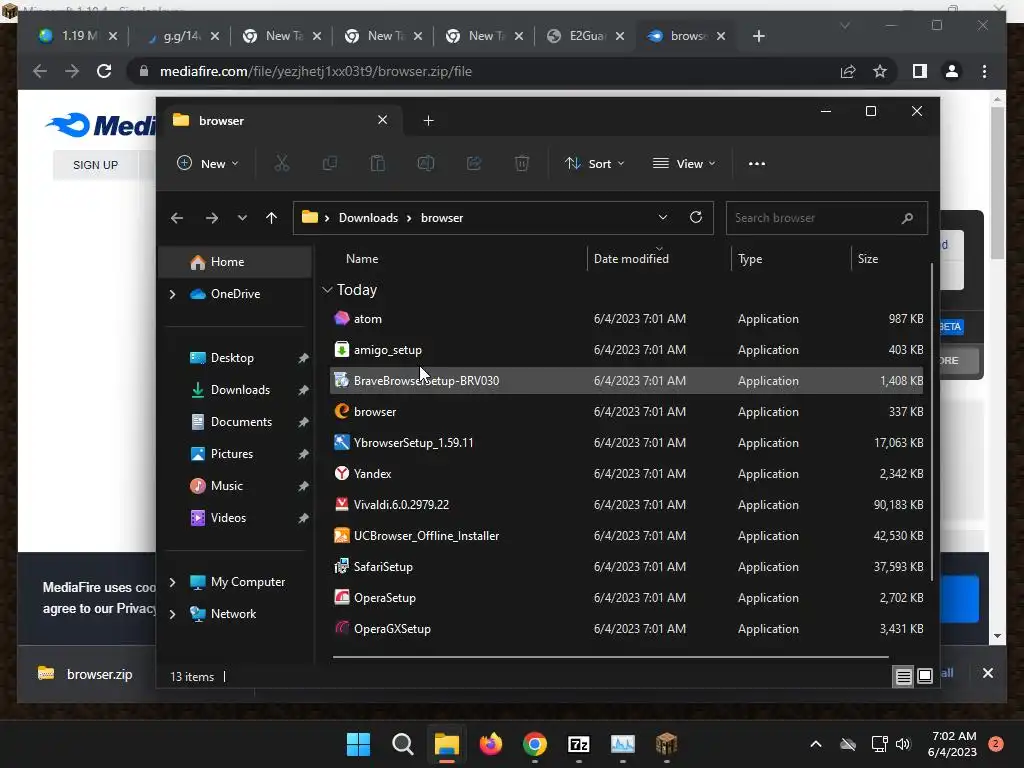
Task: Open Pictures in the navigation pane
Action: (x=232, y=454)
